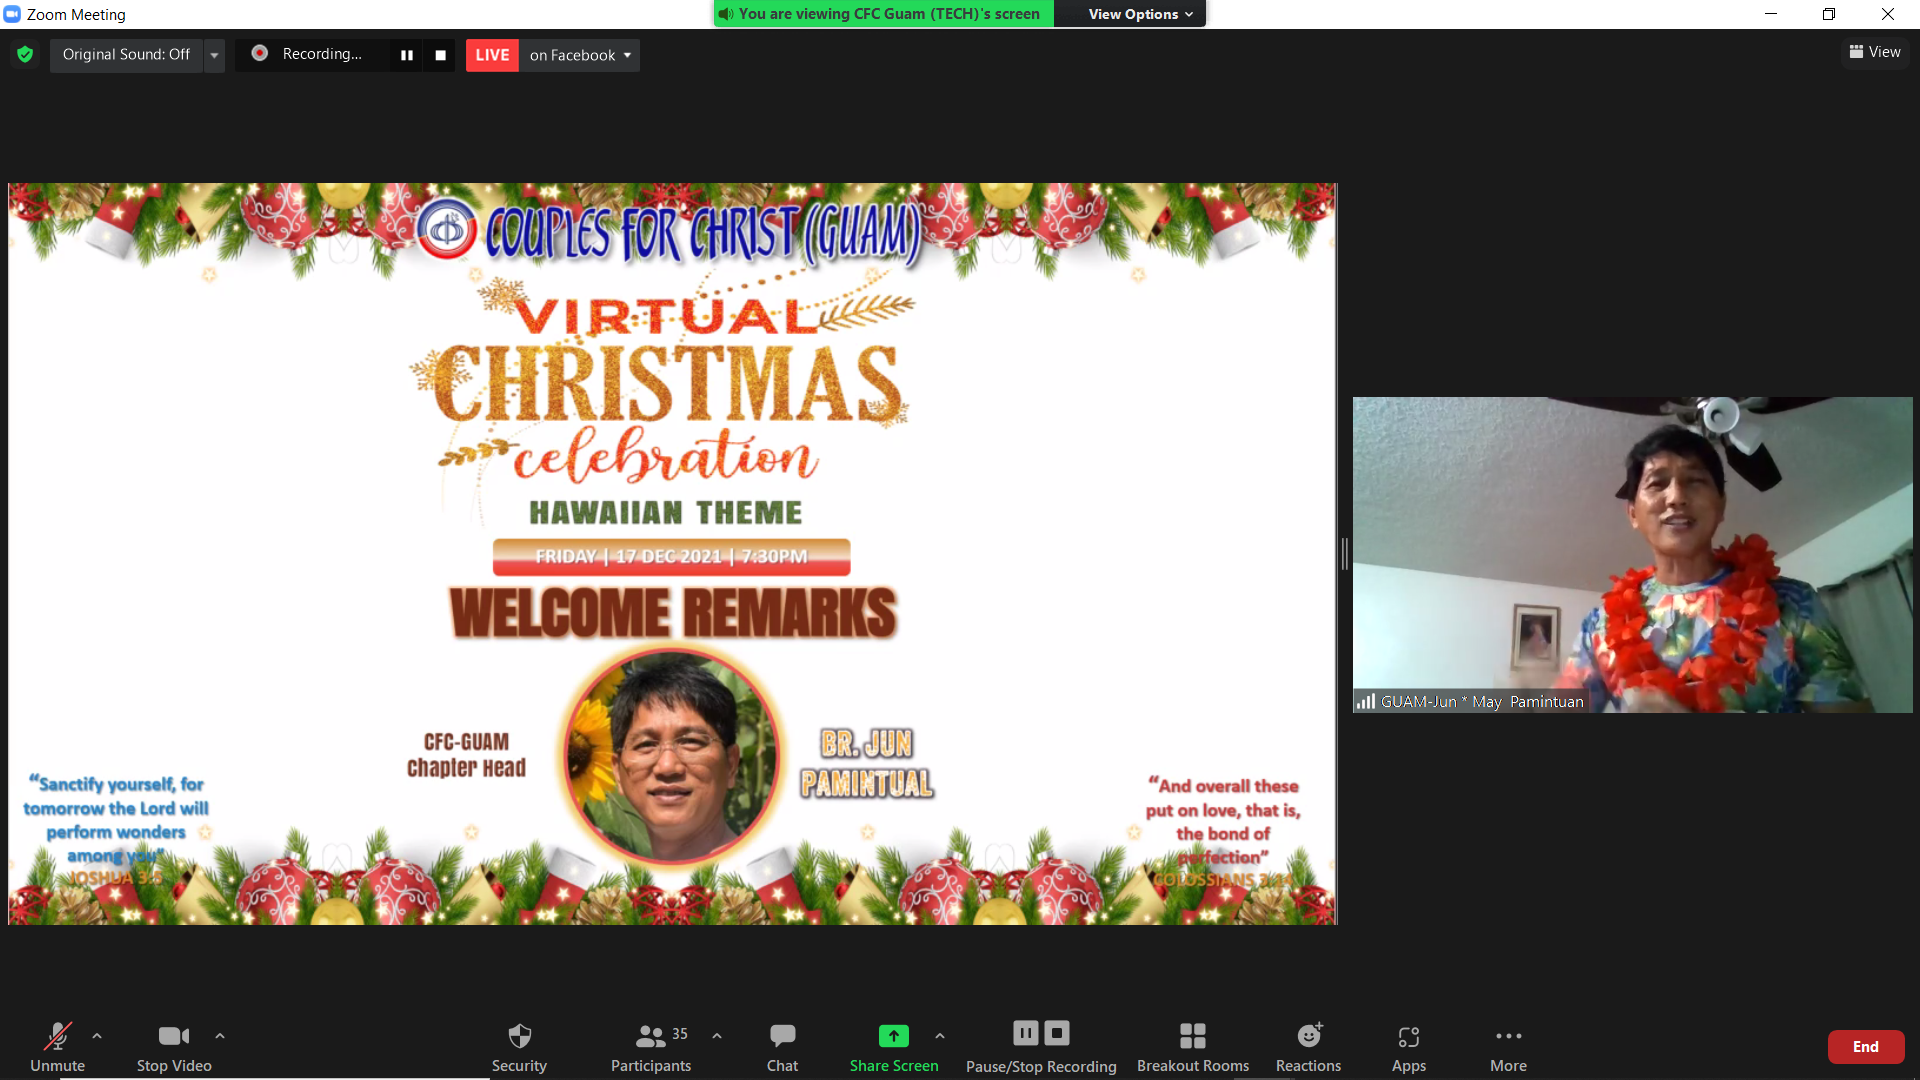1920x1080 pixels.
Task: Click the Recording indicator
Action: (x=308, y=54)
